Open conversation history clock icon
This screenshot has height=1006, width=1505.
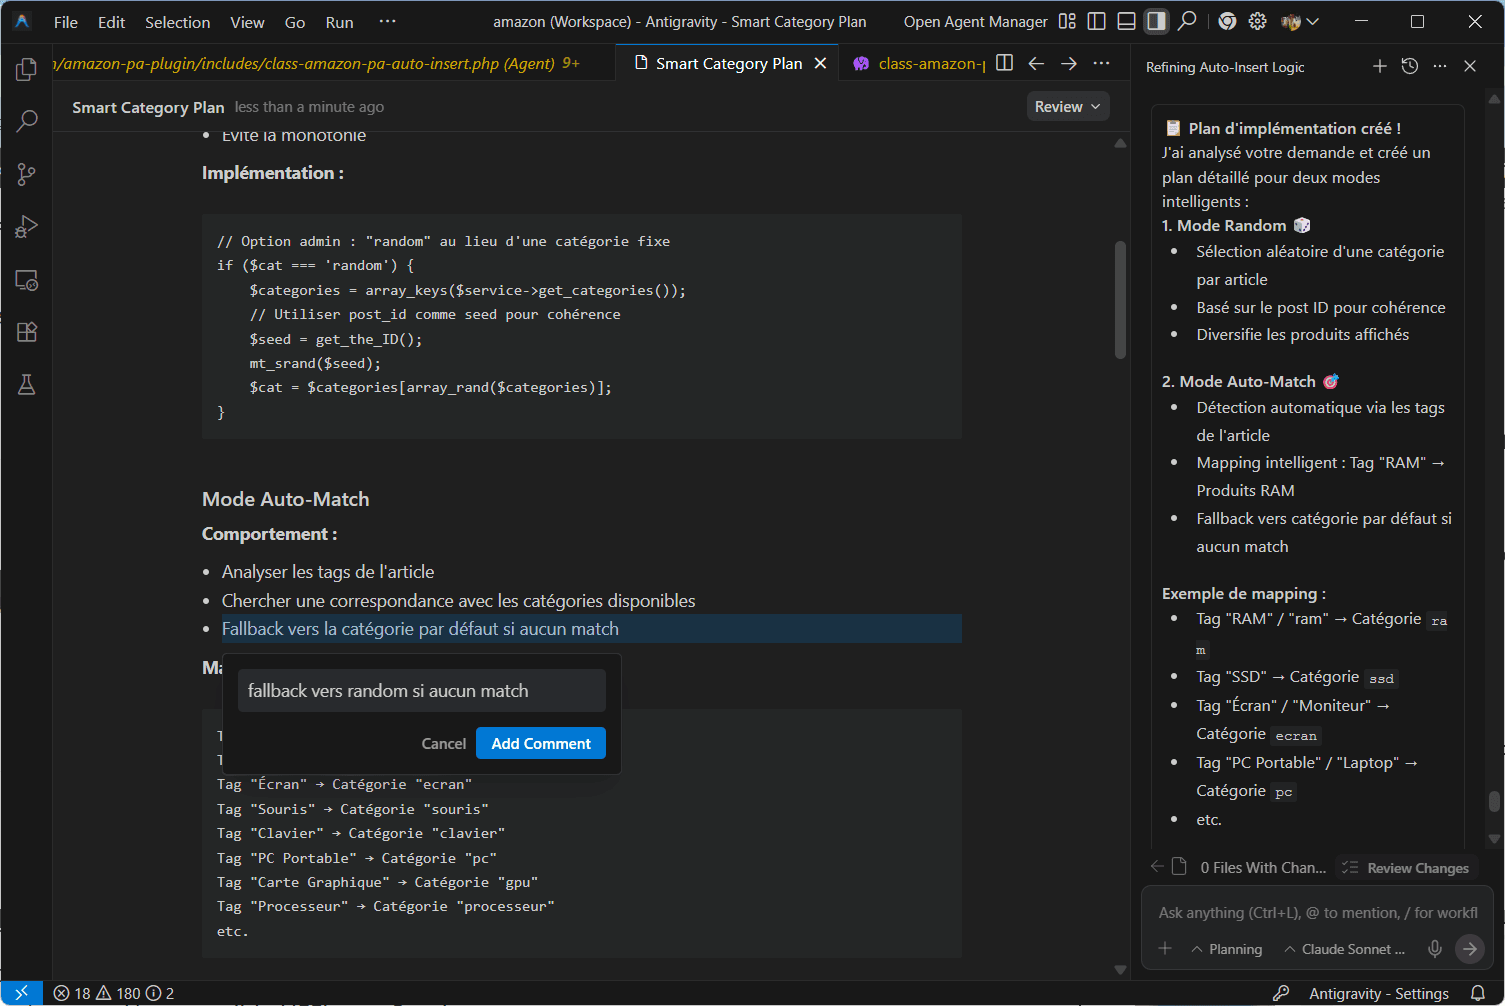click(1410, 66)
